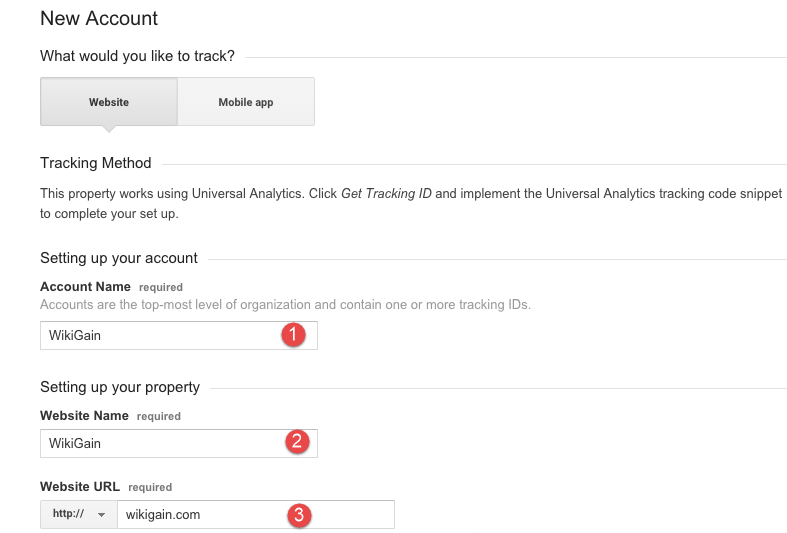Image resolution: width=787 pixels, height=533 pixels.
Task: Click the 'Accounts are the top-most level' description
Action: [x=285, y=305]
